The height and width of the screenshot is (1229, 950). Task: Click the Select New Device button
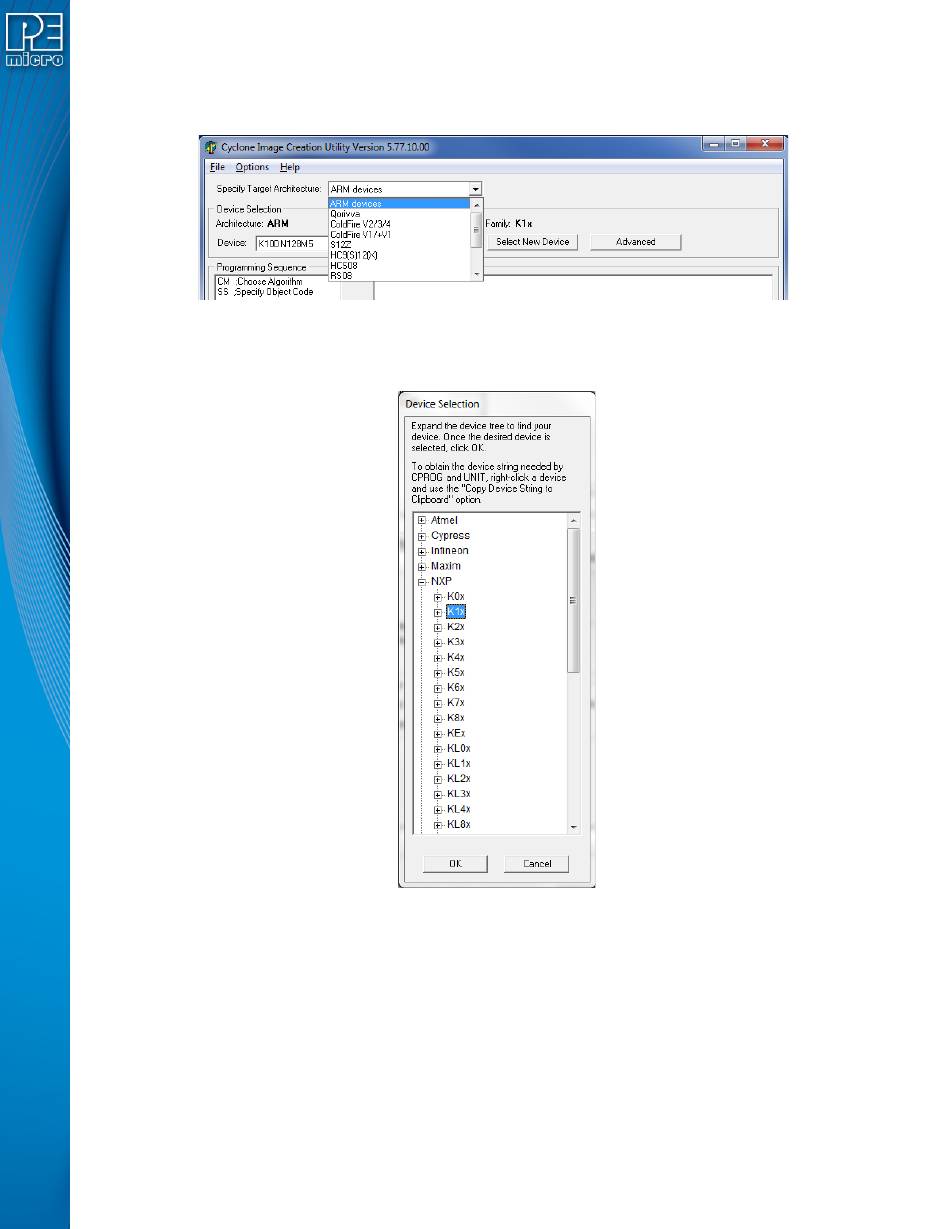[x=533, y=242]
